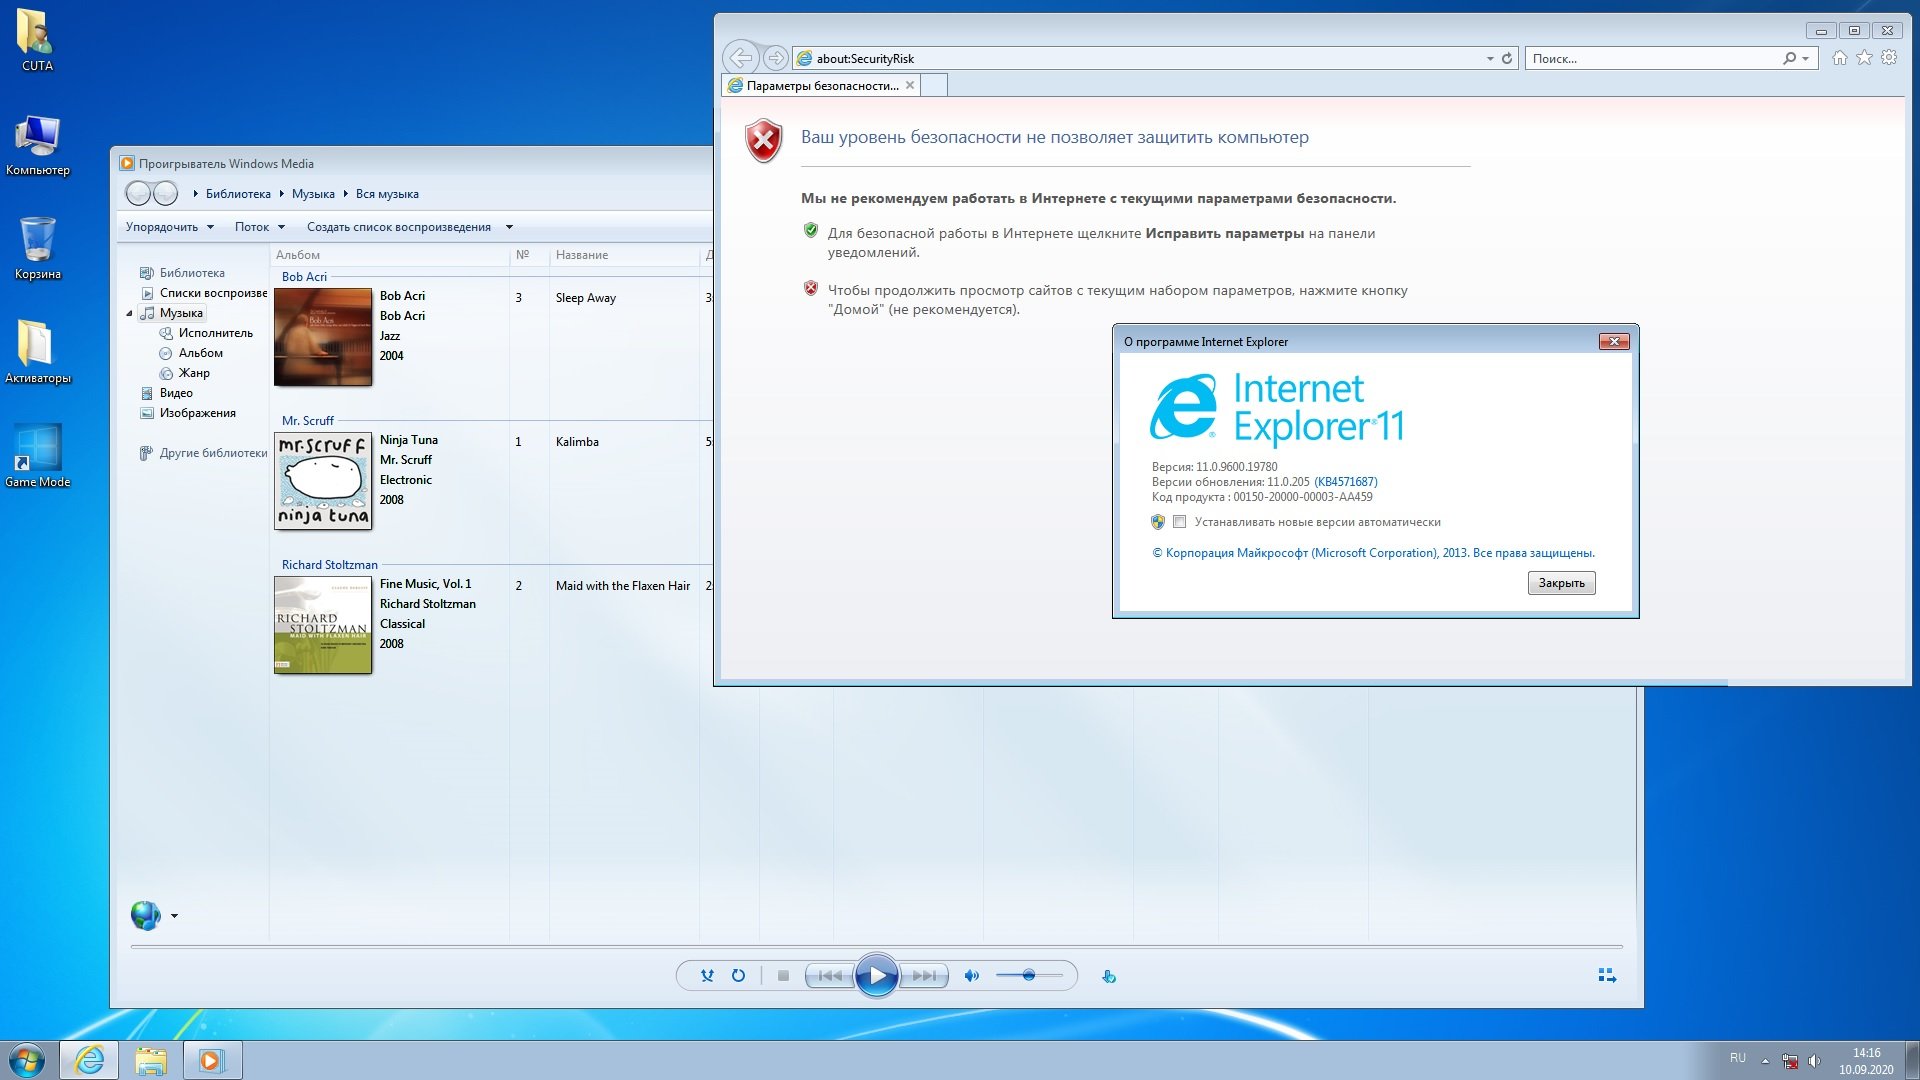Go to the IE home page
Viewport: 1920px width, 1080px height.
tap(1839, 58)
